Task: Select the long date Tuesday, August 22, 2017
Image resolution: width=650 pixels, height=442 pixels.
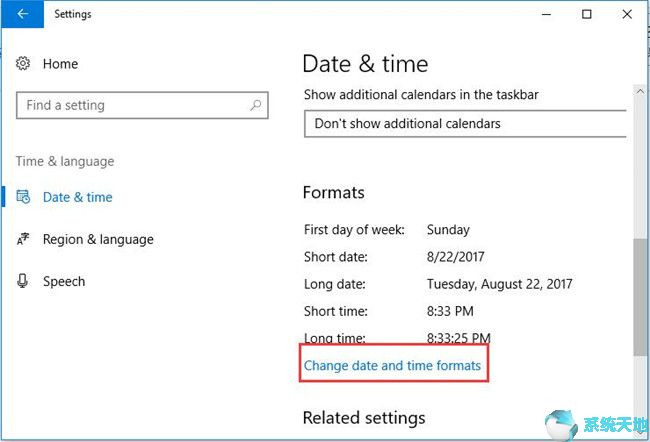Action: coord(500,284)
